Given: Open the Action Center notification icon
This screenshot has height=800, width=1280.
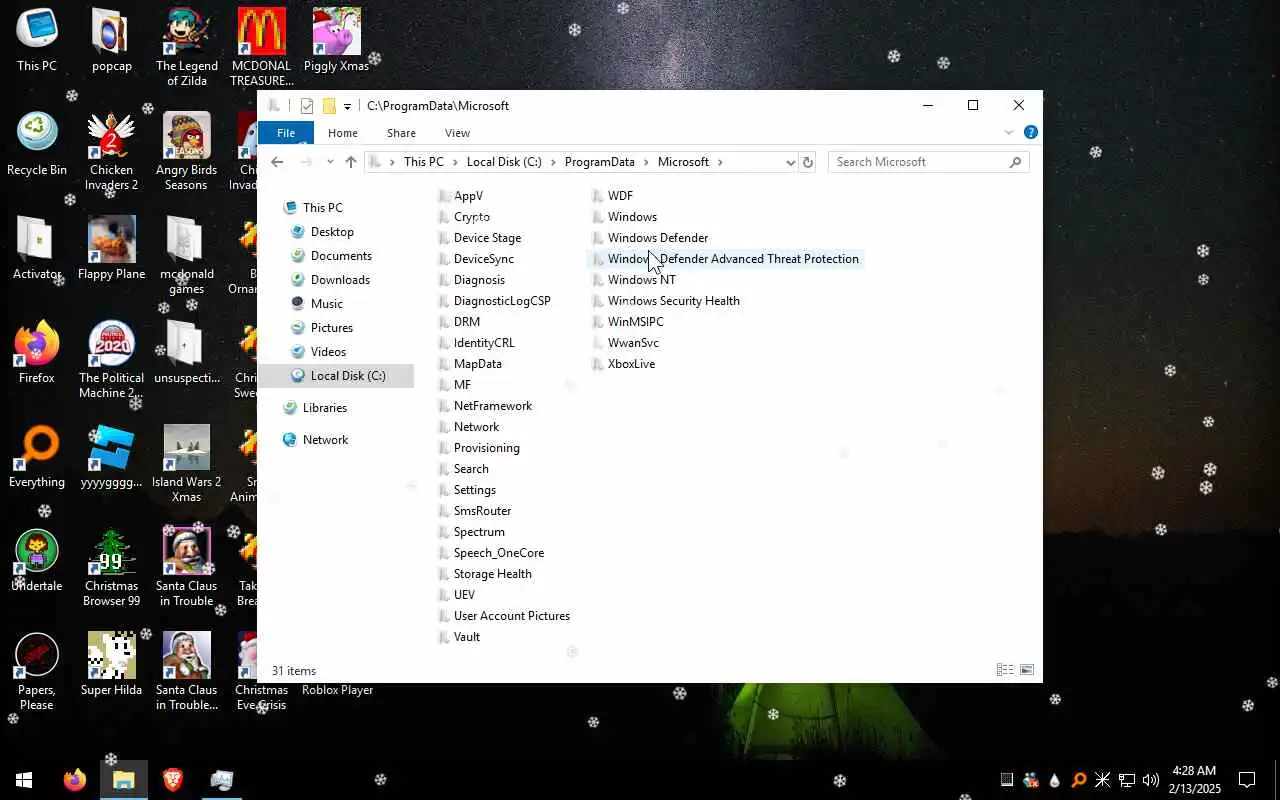Looking at the screenshot, I should pyautogui.click(x=1247, y=780).
